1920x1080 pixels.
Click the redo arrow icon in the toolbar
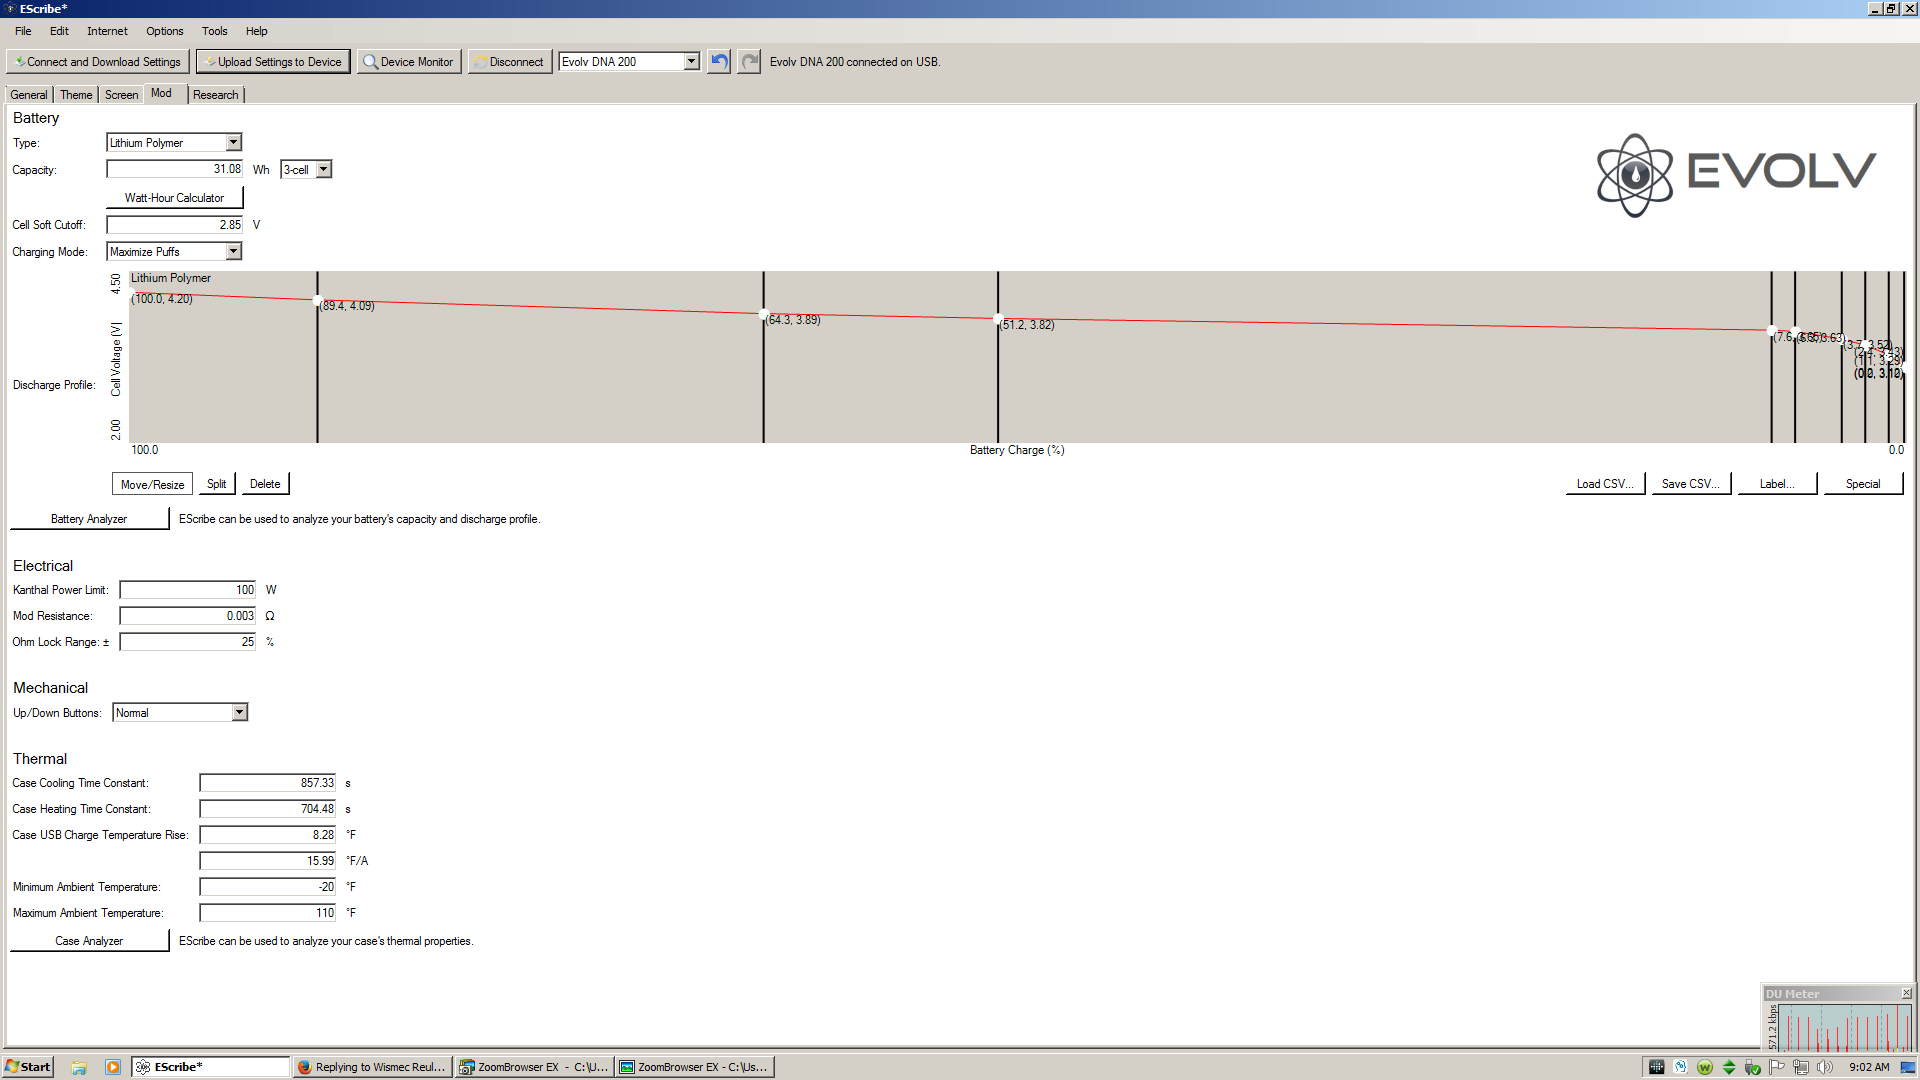(749, 62)
